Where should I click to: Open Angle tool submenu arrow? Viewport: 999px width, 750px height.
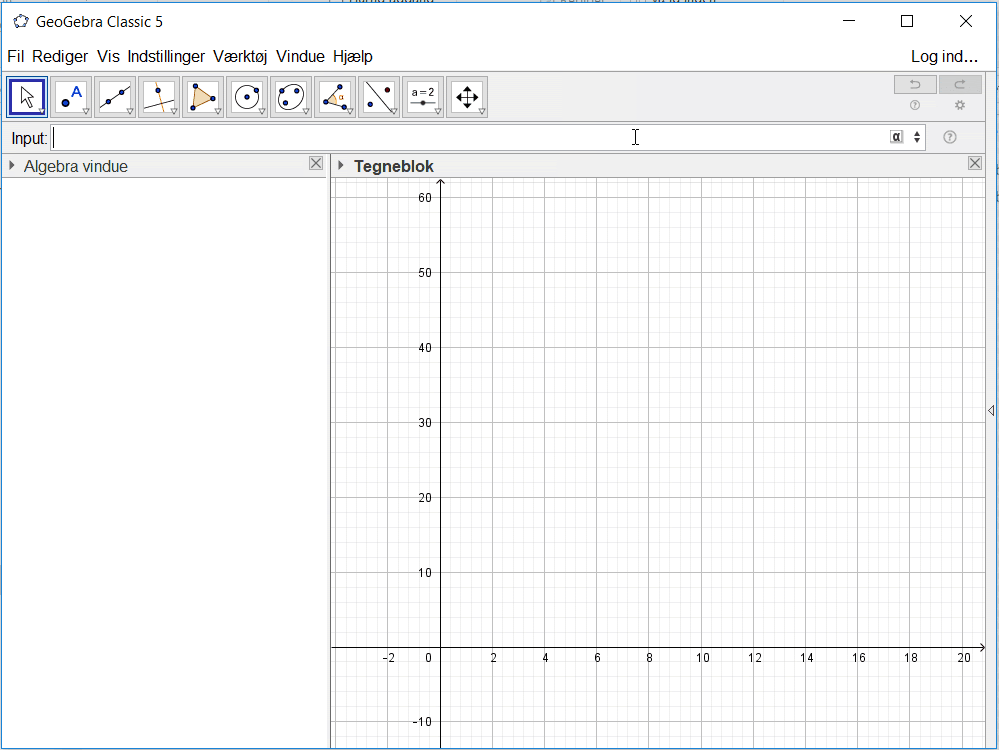point(350,112)
